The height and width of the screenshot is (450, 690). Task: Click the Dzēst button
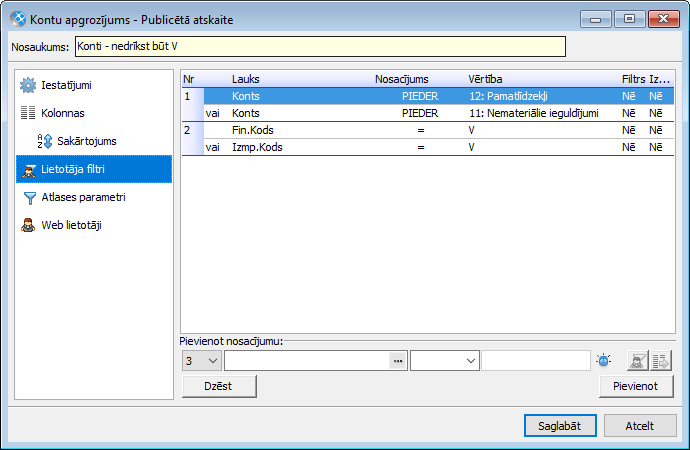pyautogui.click(x=219, y=386)
